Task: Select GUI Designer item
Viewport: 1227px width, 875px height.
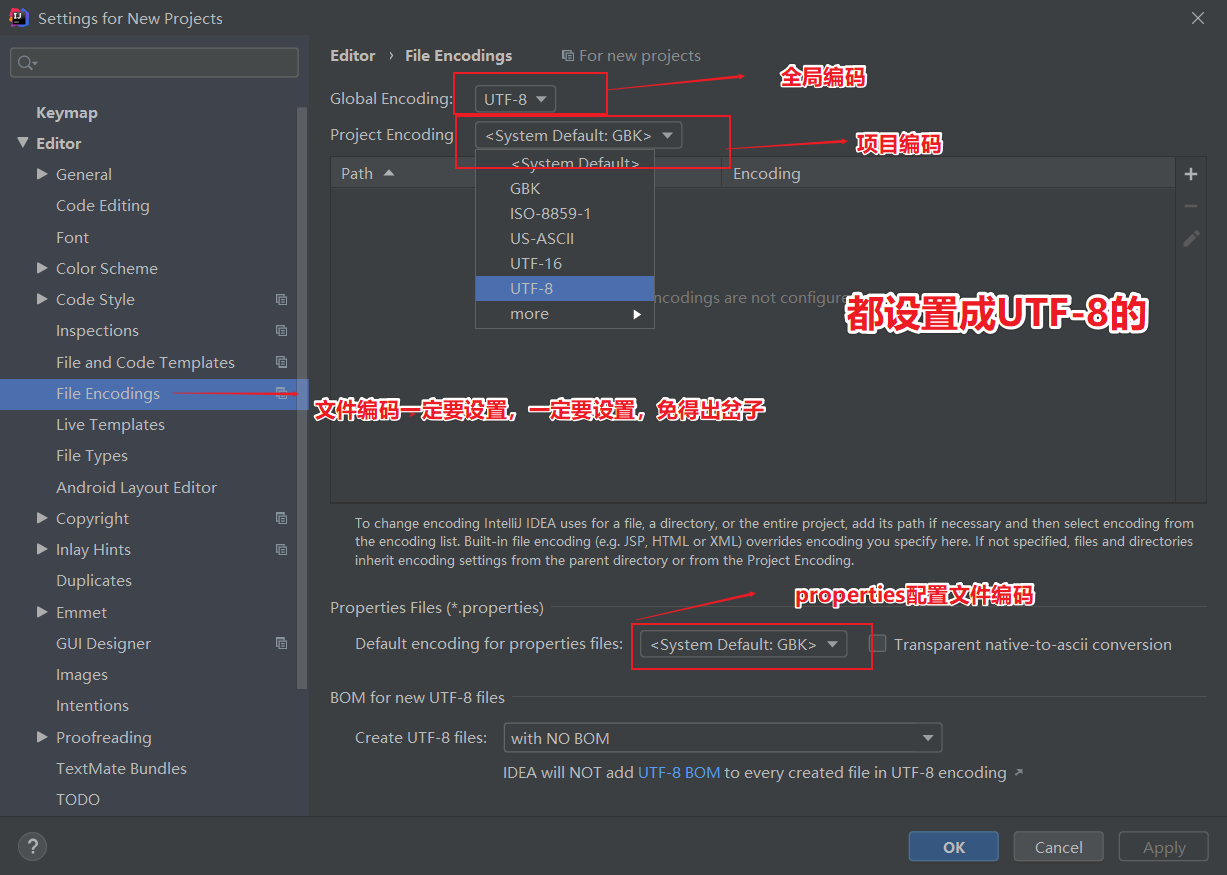Action: (103, 643)
